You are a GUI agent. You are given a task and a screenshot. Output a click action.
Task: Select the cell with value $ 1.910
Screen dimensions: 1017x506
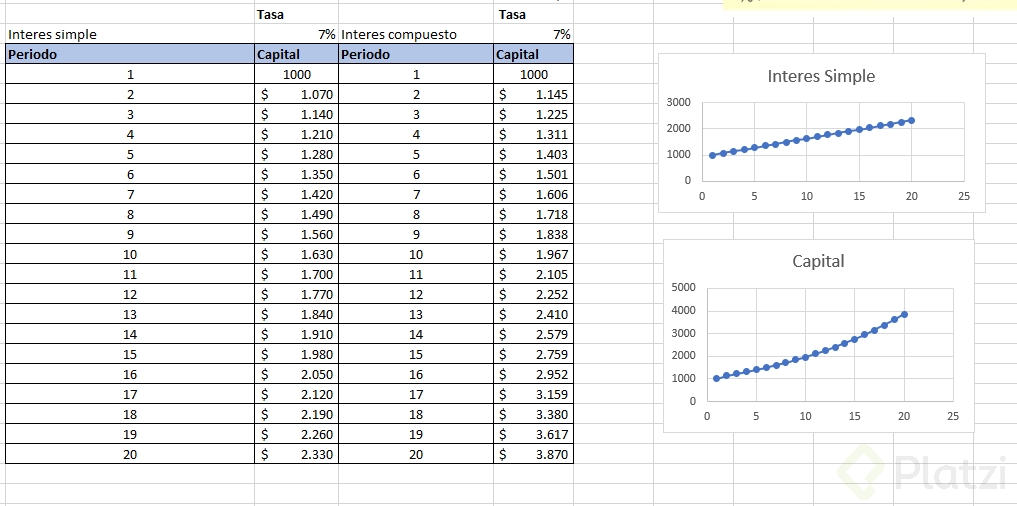(296, 335)
